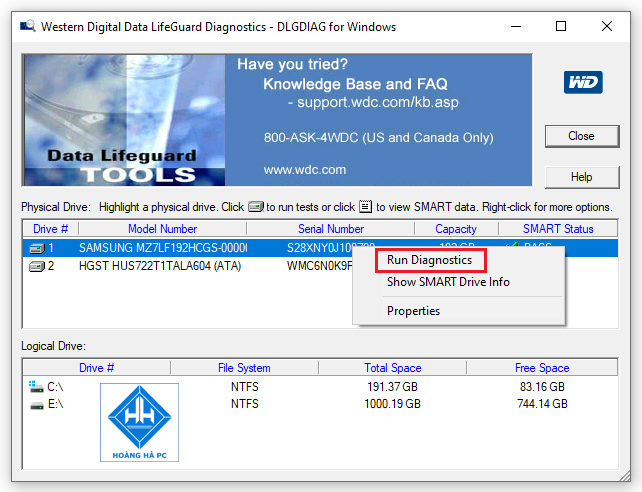Maximize the DLGDIAG window
Viewport: 642px width, 492px height.
(561, 27)
